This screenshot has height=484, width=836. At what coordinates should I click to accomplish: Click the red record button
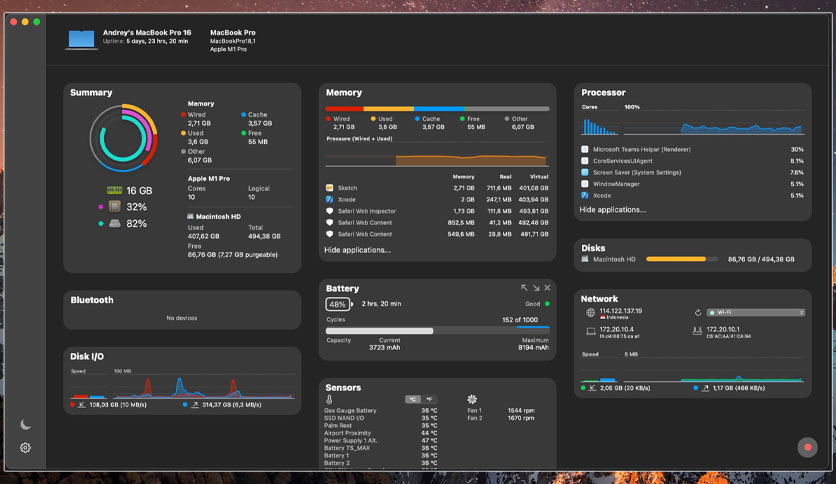(x=807, y=447)
